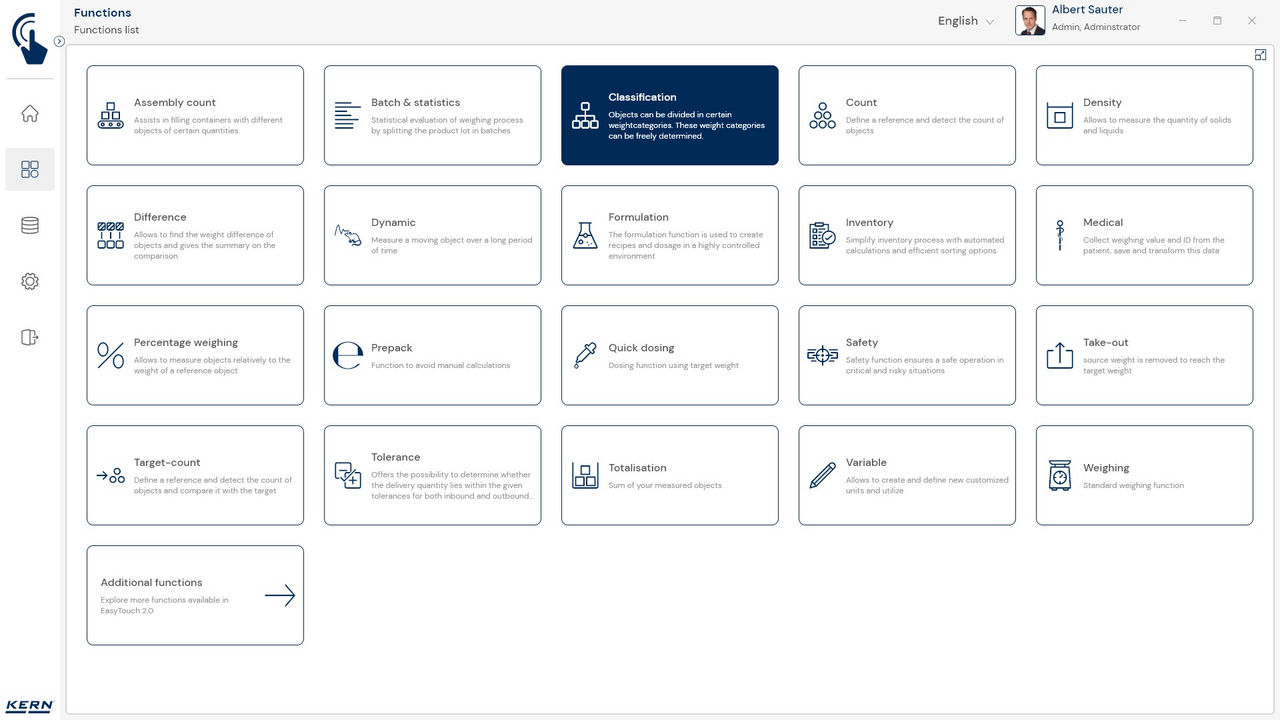Image resolution: width=1280 pixels, height=720 pixels.
Task: Open the Home page from sidebar
Action: click(x=30, y=114)
